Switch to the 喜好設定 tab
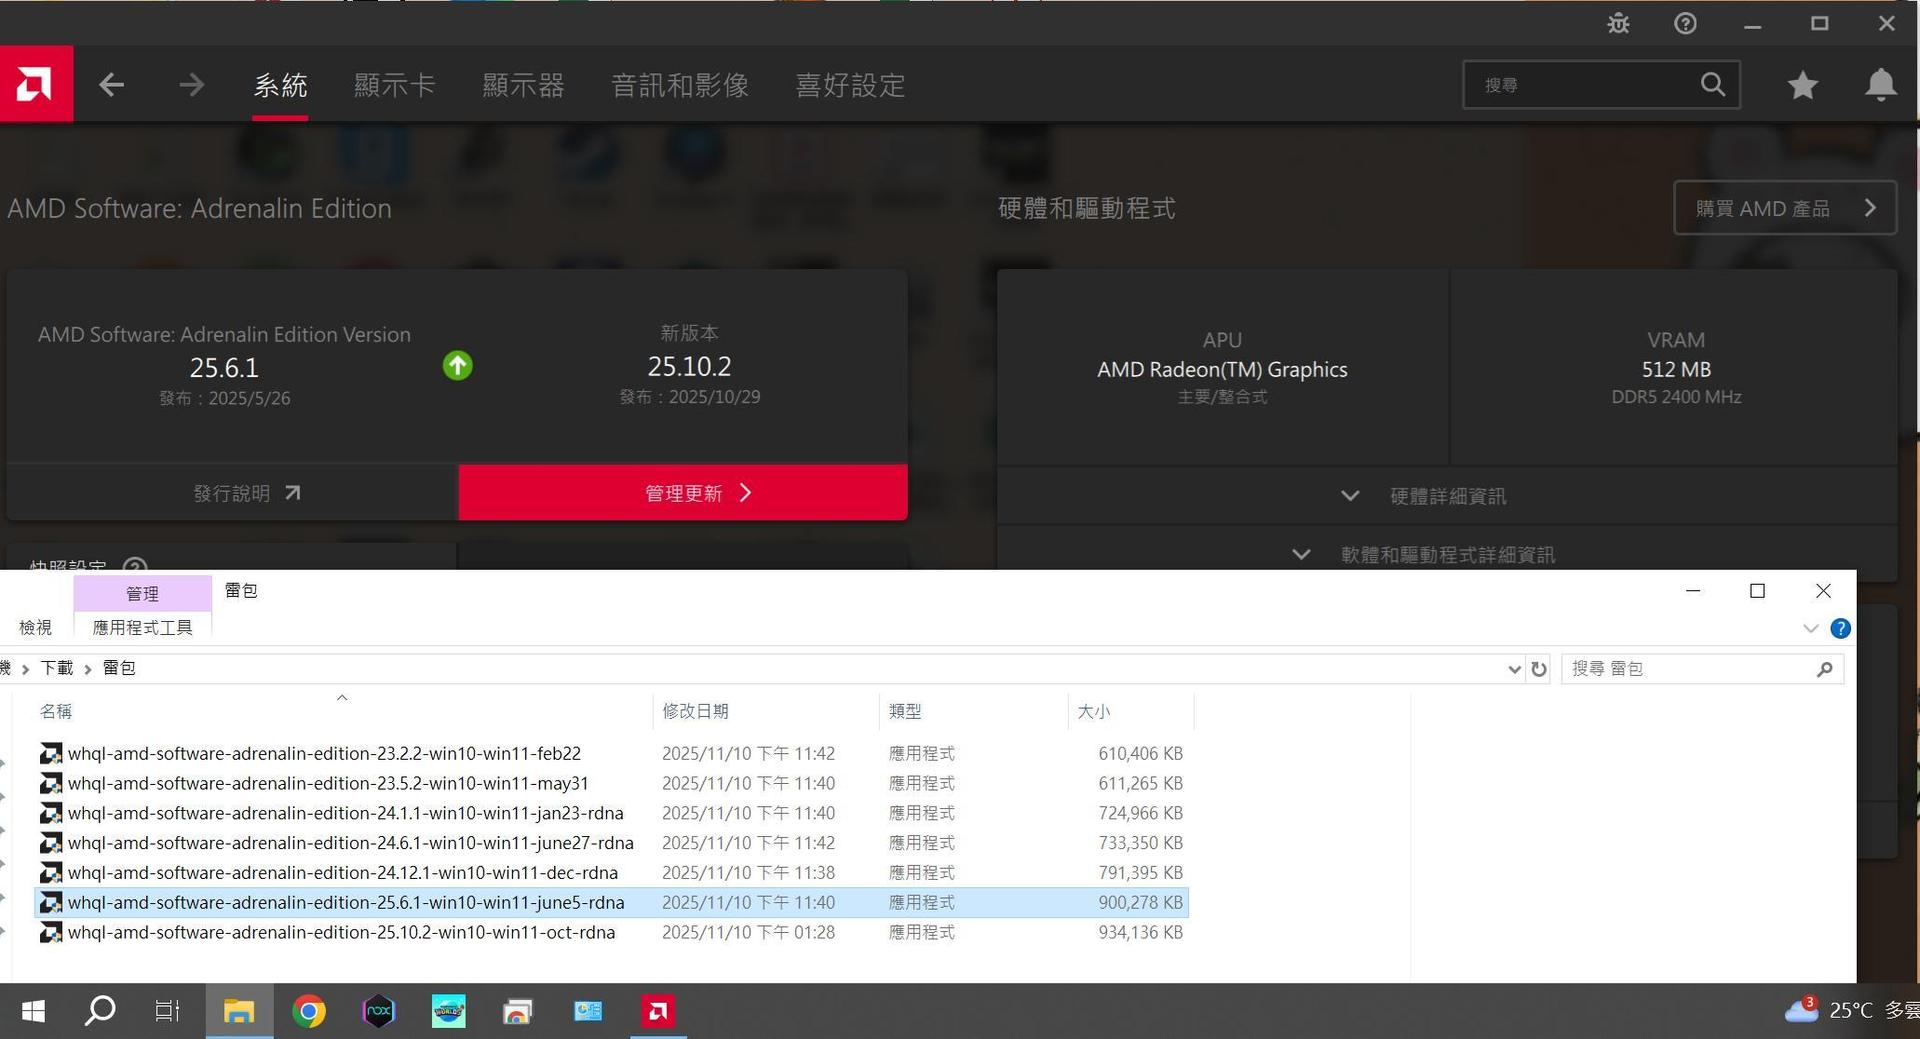 click(850, 85)
